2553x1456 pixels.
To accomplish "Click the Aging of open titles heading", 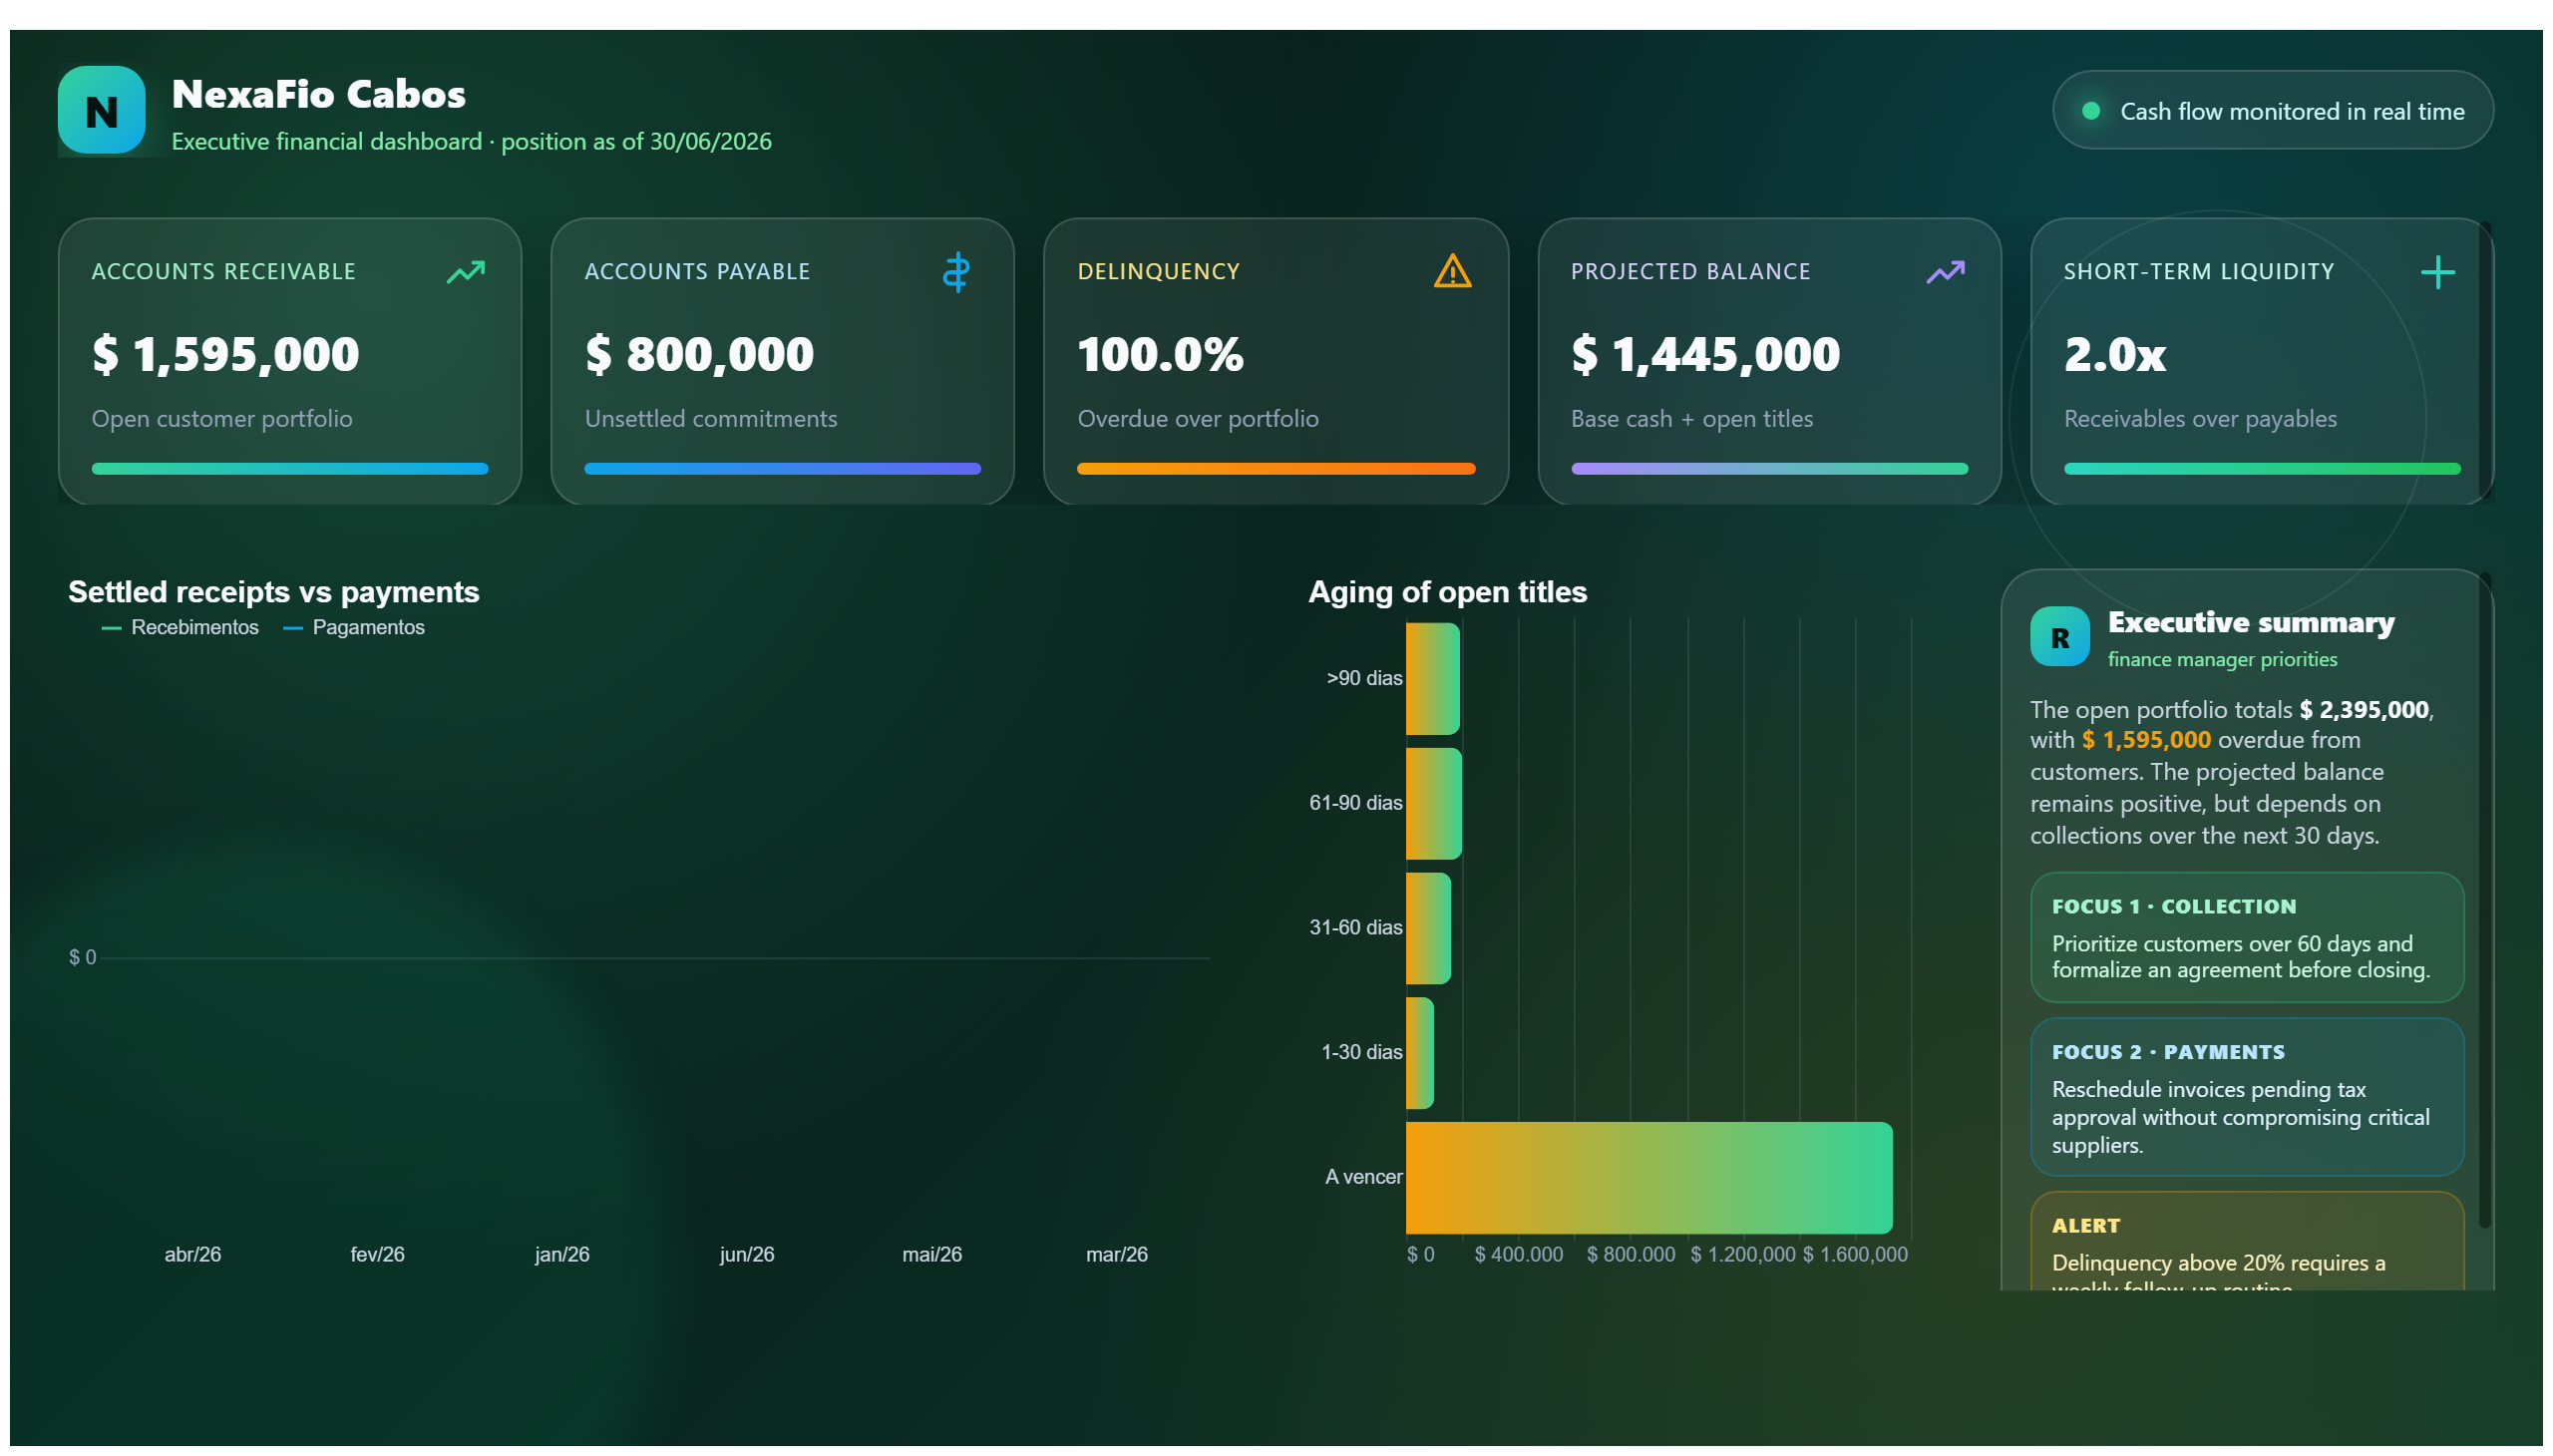I will coord(1447,592).
